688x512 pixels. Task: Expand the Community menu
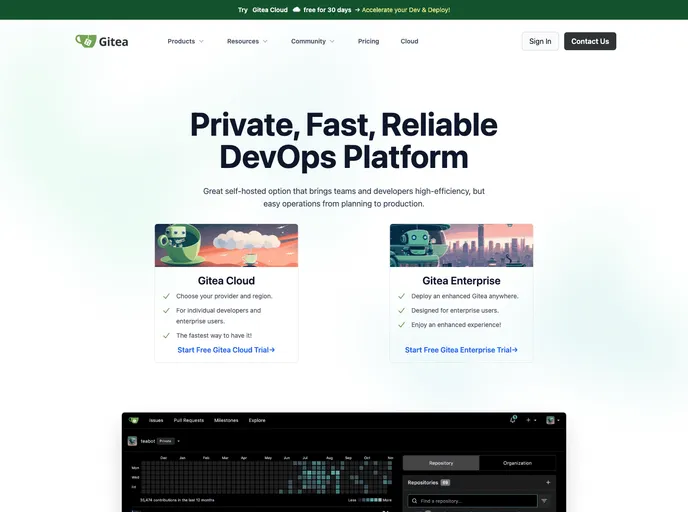coord(312,41)
